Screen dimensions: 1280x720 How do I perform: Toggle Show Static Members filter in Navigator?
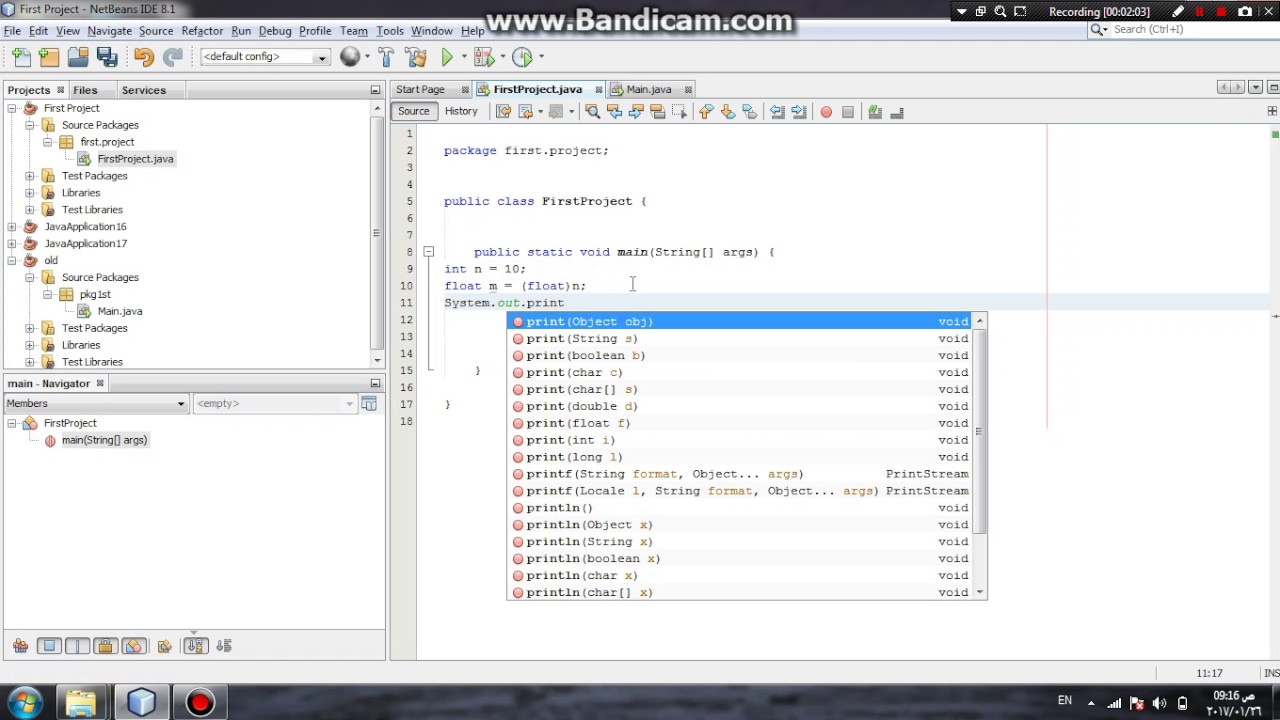click(77, 646)
